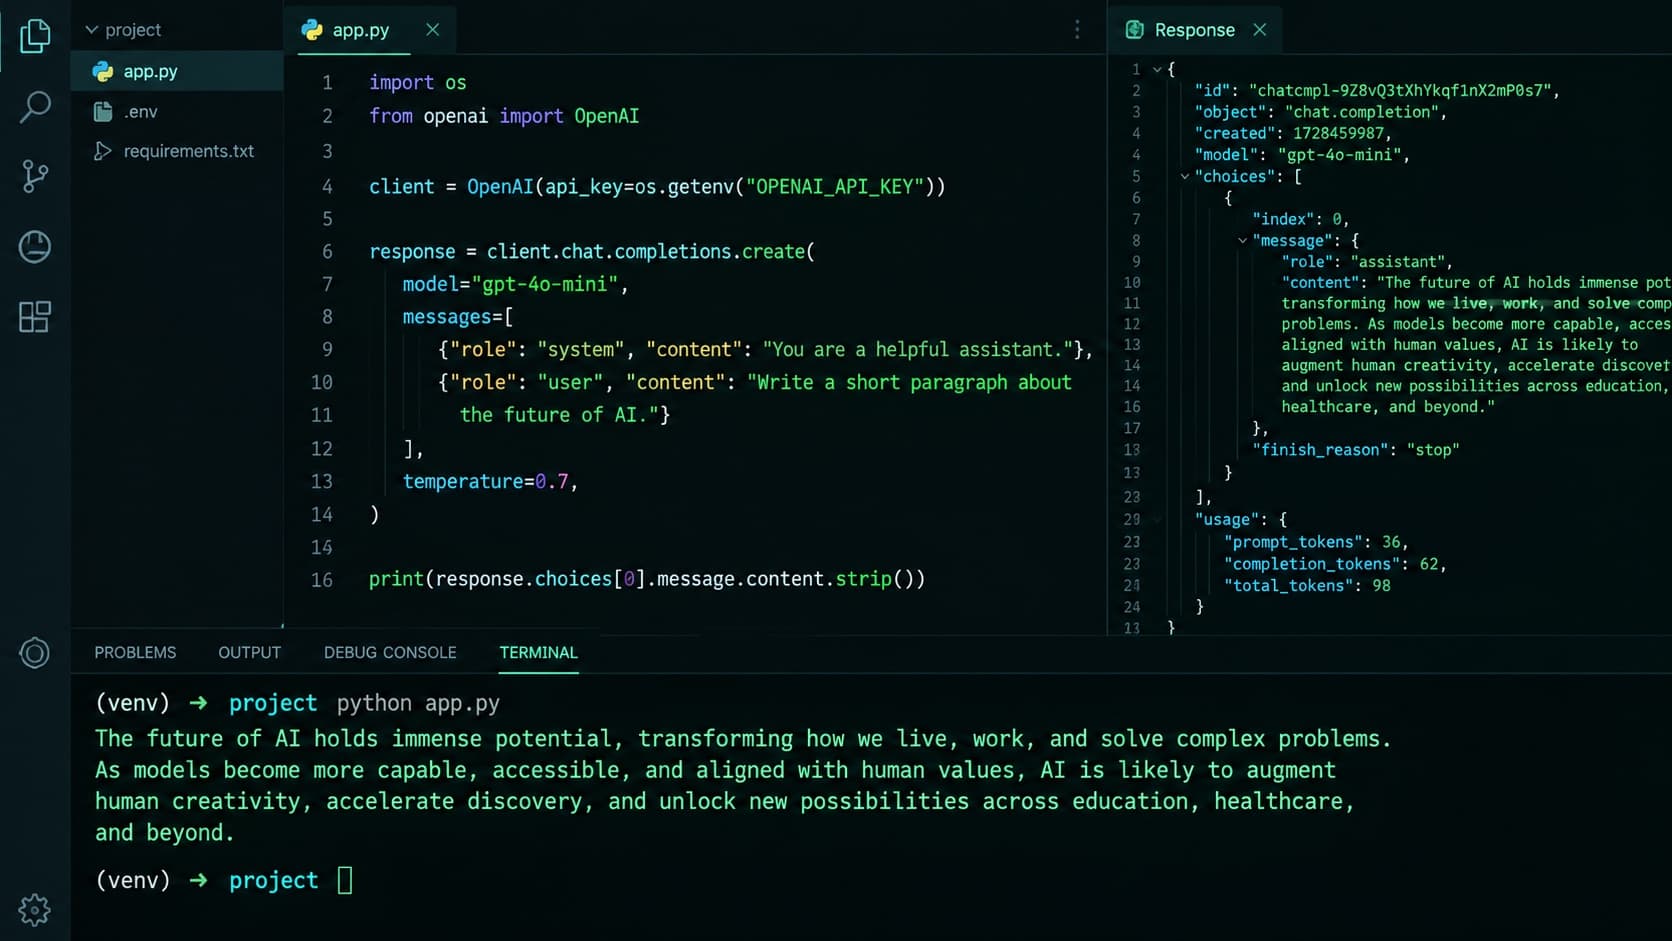1672x941 pixels.
Task: Click the file icon next to .env
Action: point(102,111)
